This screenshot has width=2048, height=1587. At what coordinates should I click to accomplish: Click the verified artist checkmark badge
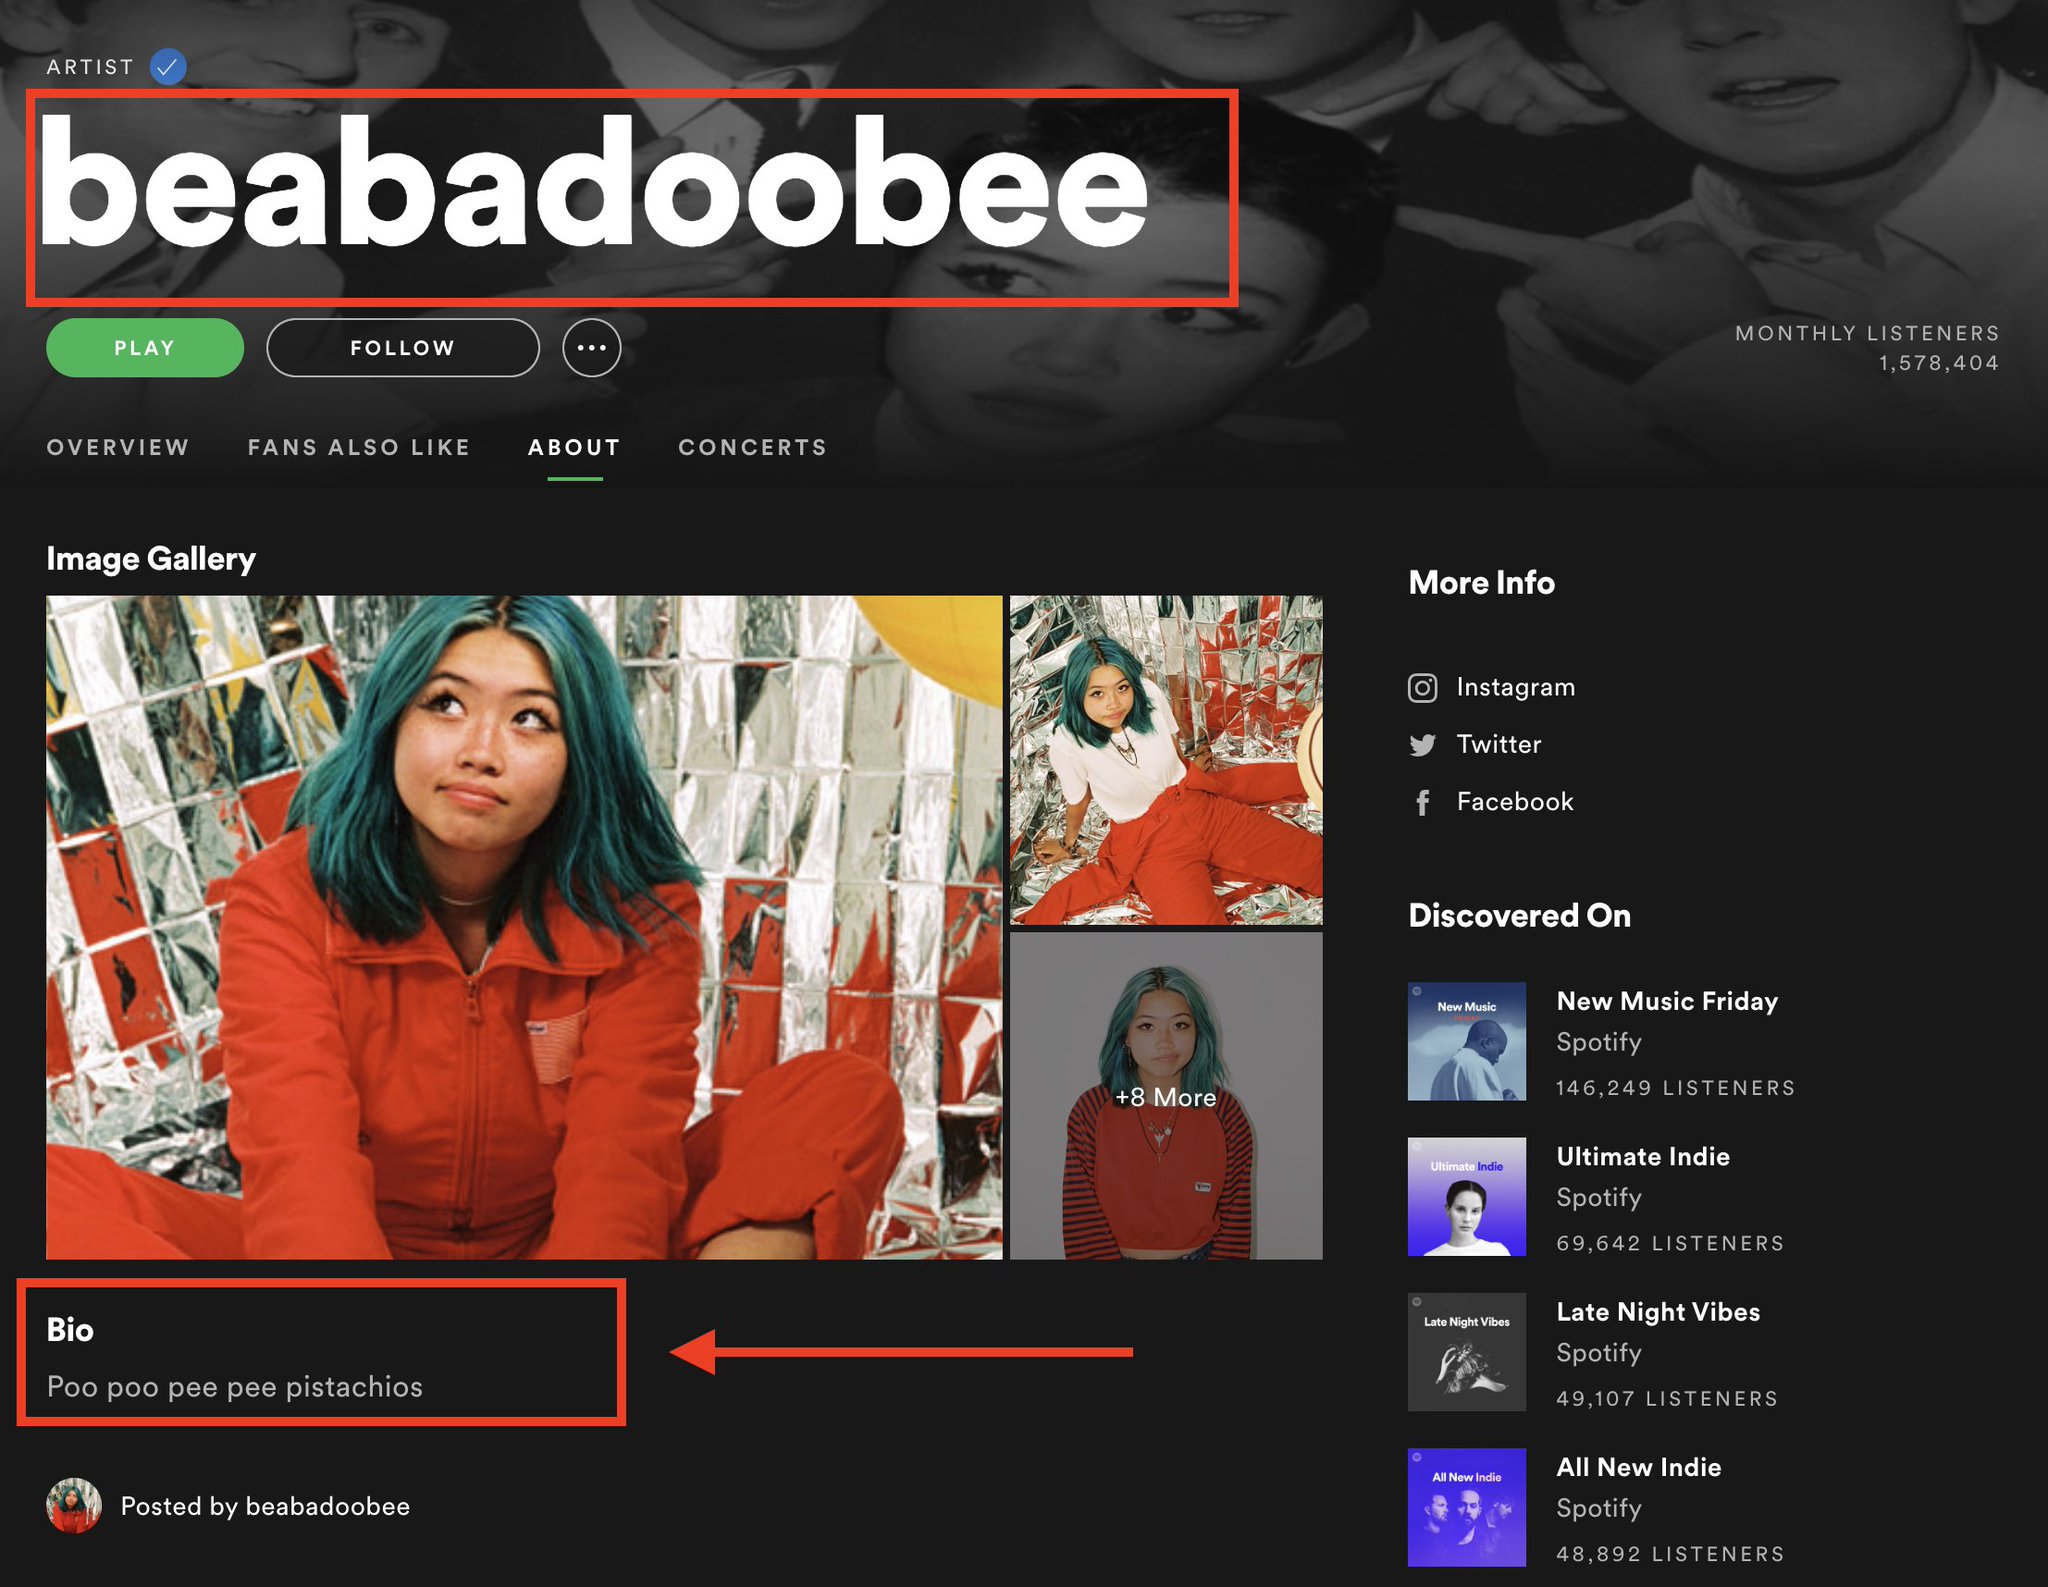(168, 67)
